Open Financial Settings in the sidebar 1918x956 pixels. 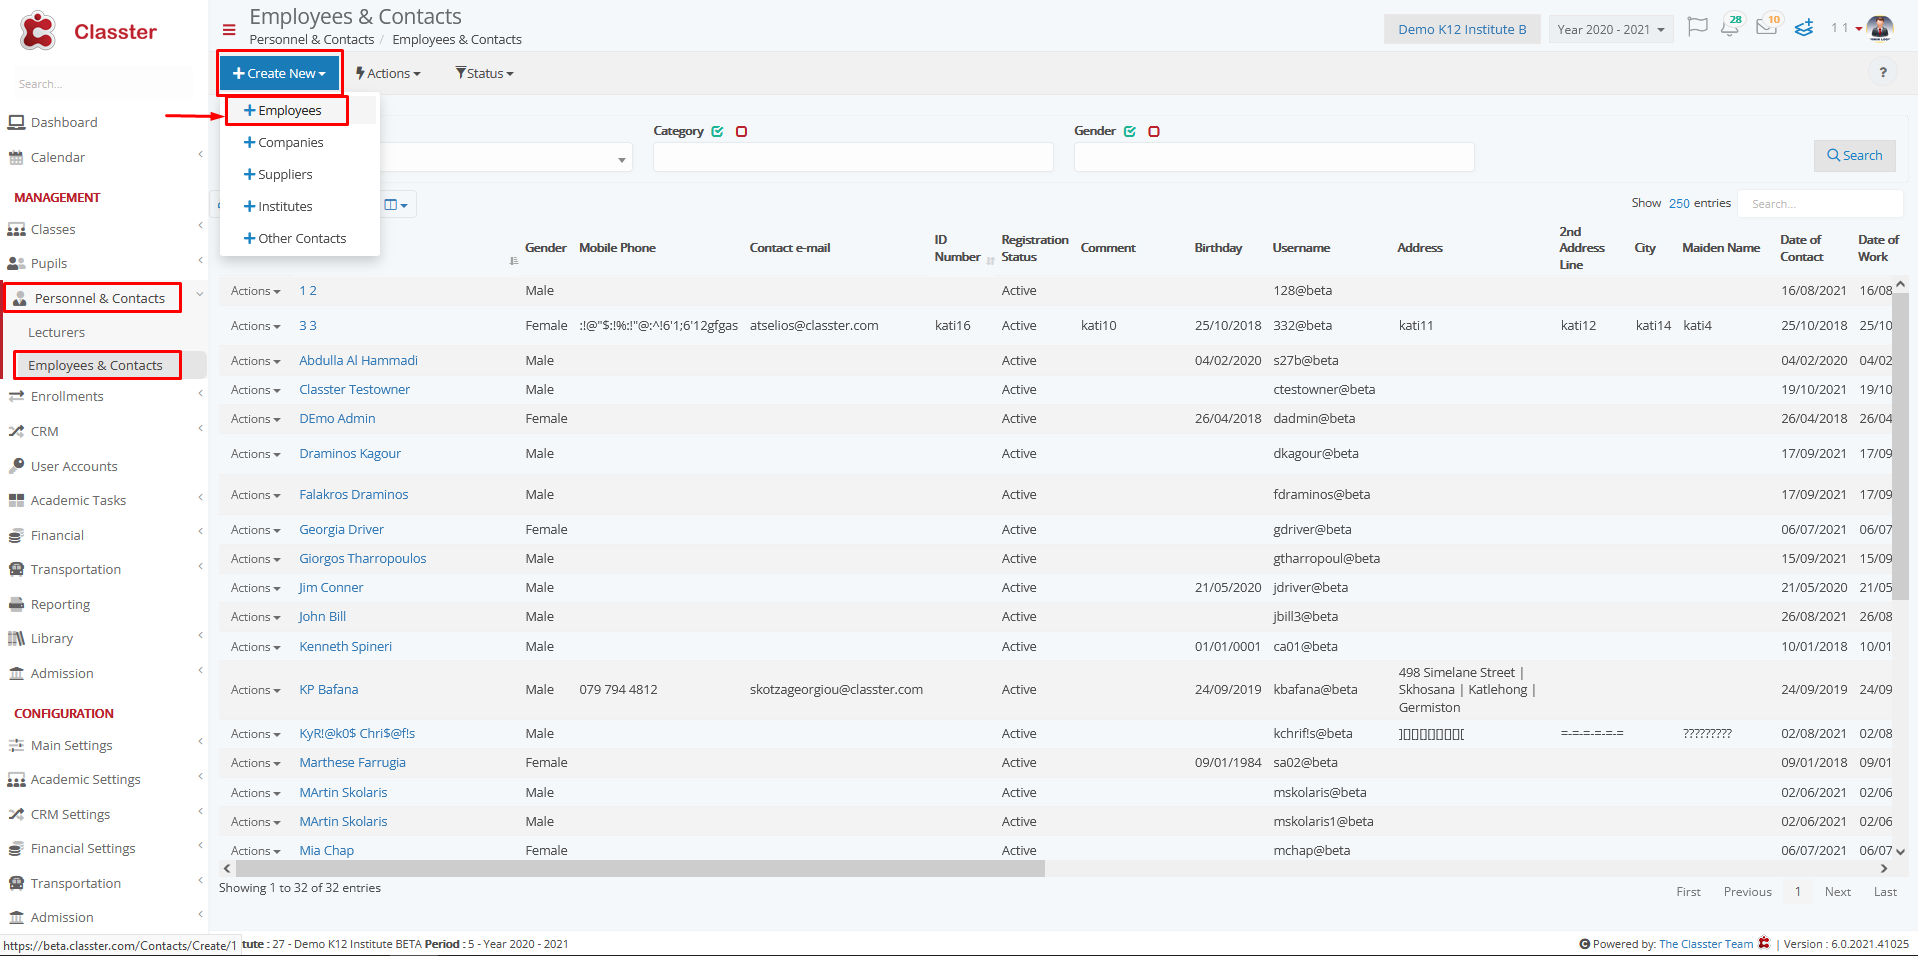click(83, 848)
